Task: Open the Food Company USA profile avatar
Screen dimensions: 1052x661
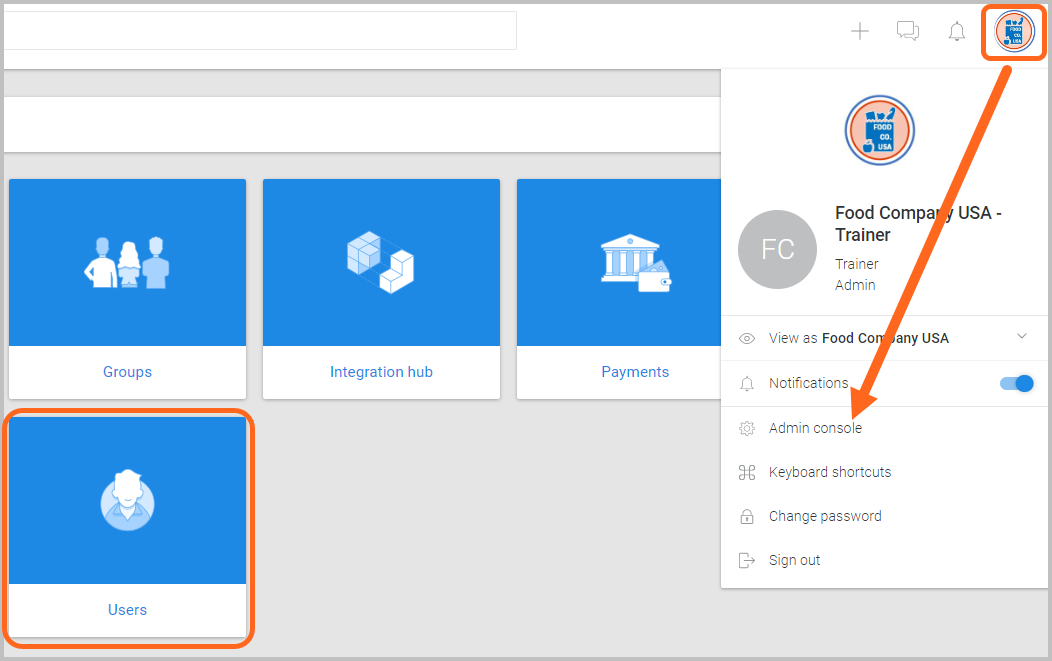Action: 1013,31
